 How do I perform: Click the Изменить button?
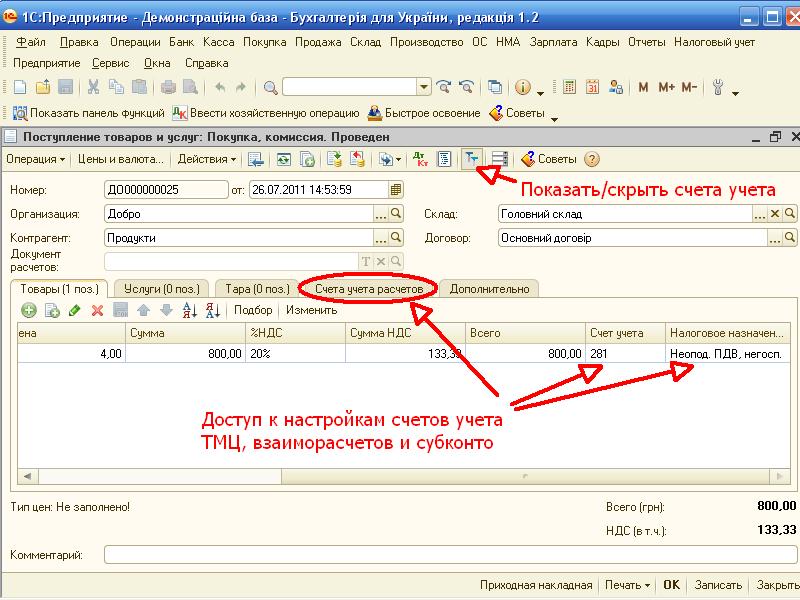click(311, 310)
